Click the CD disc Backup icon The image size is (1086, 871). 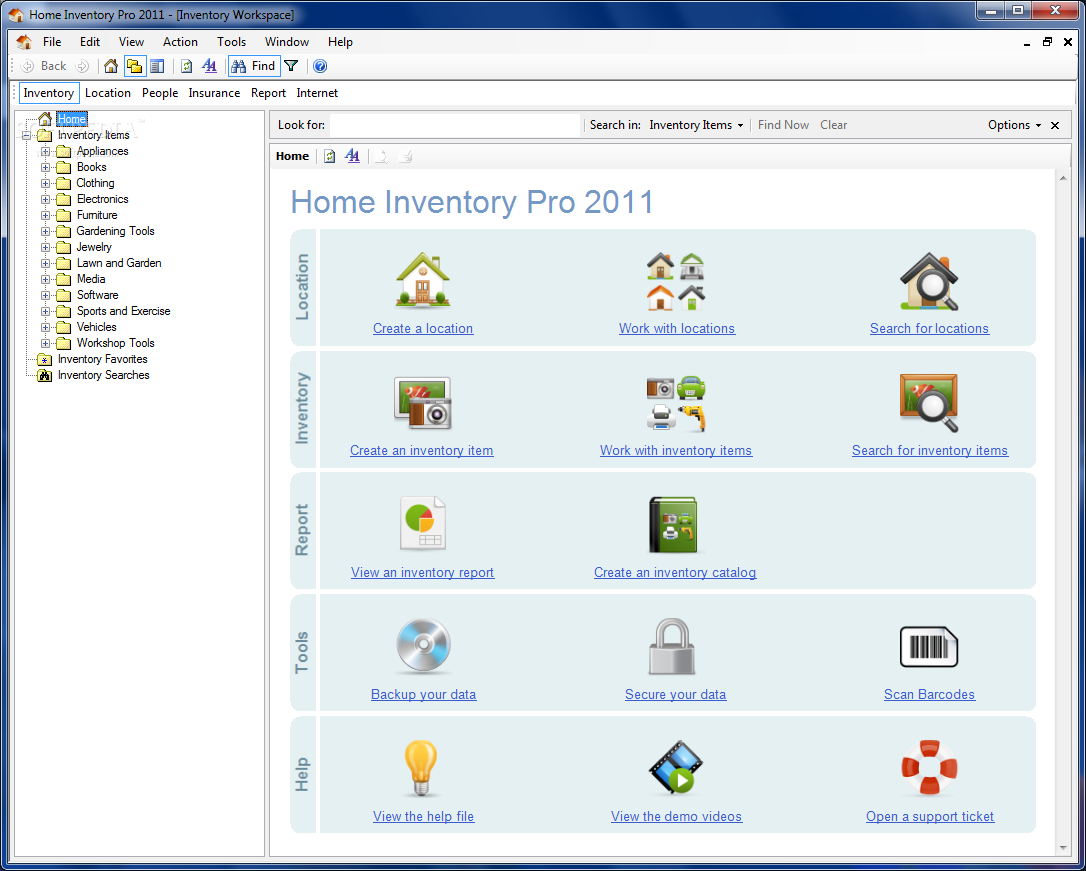423,646
